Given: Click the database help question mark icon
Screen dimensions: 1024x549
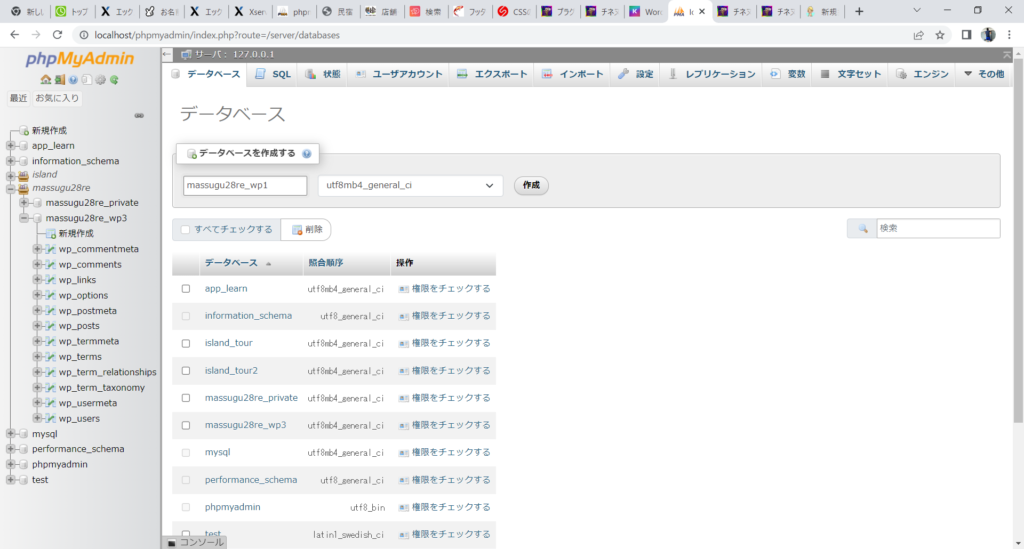Looking at the screenshot, I should click(x=306, y=154).
